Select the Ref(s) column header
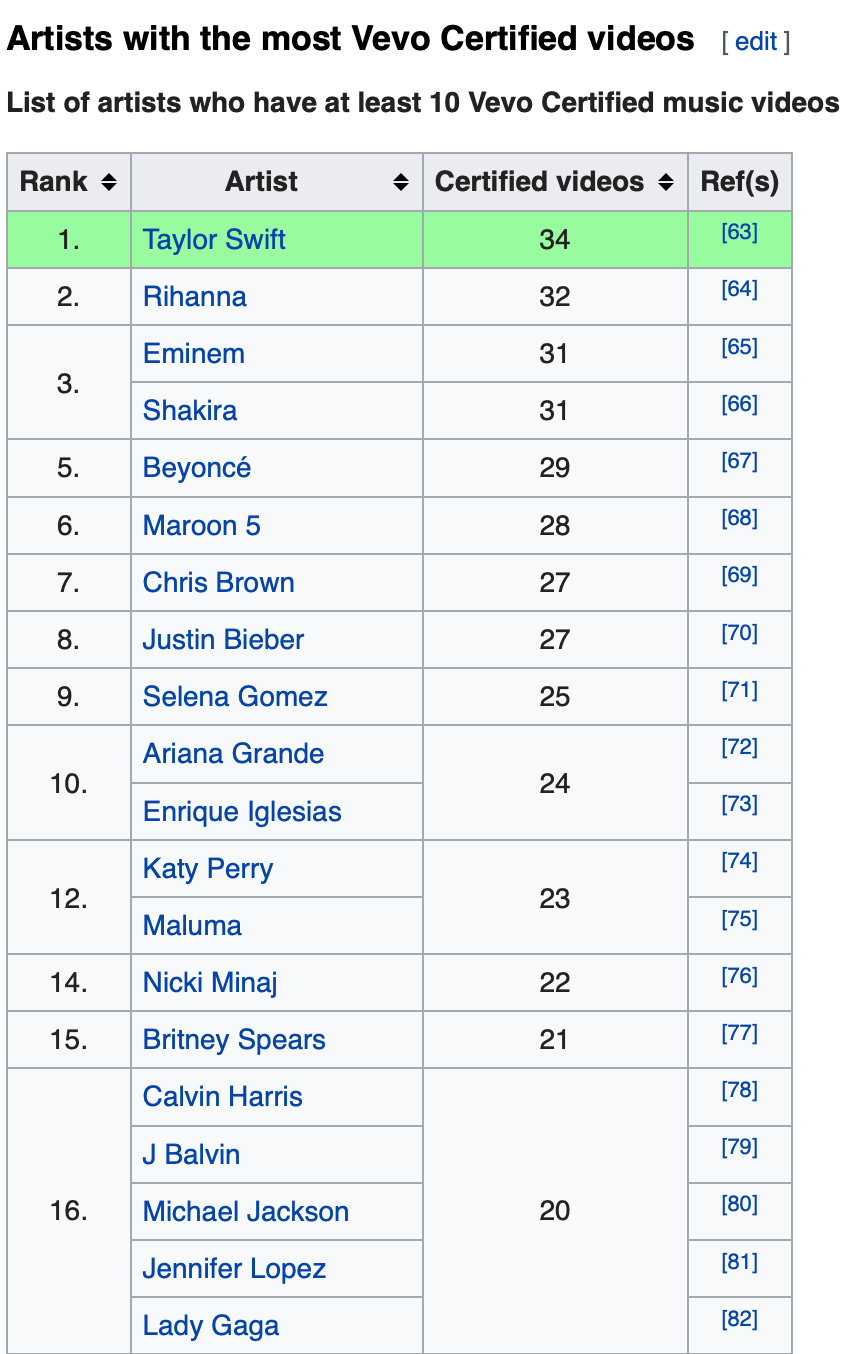Viewport: 850px width, 1354px height. (x=740, y=182)
